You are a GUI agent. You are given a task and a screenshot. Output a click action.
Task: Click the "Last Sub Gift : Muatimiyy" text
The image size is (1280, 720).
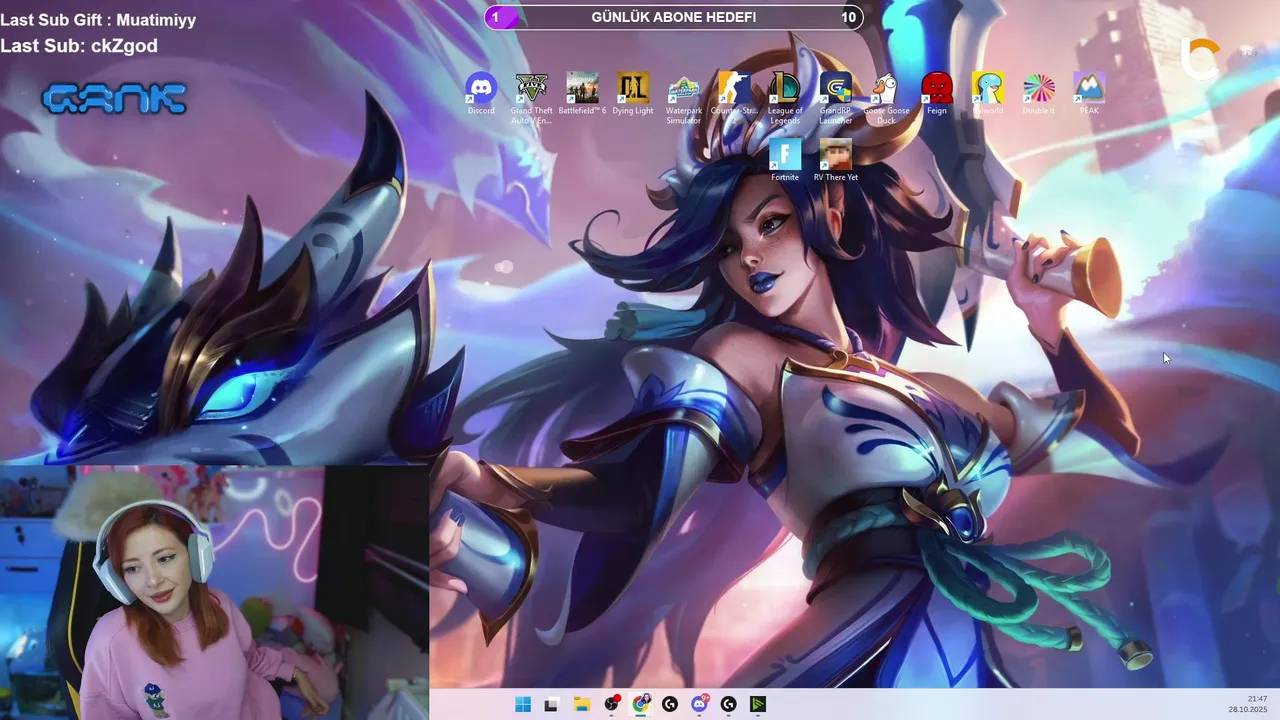(x=98, y=20)
